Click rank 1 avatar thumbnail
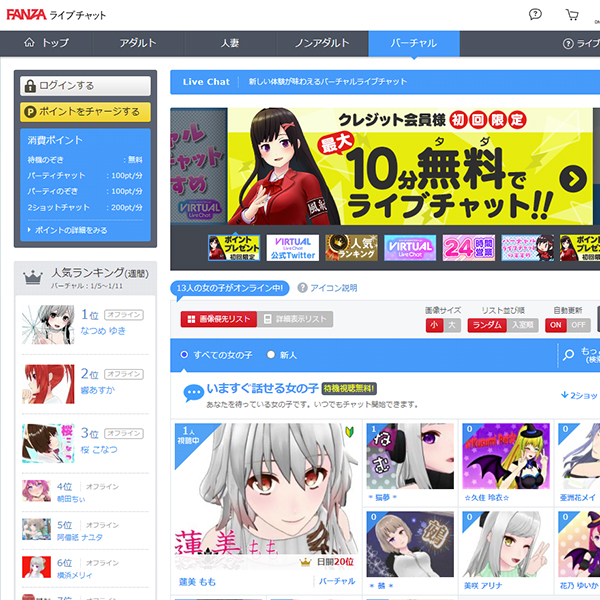This screenshot has width=600, height=600. (x=48, y=324)
